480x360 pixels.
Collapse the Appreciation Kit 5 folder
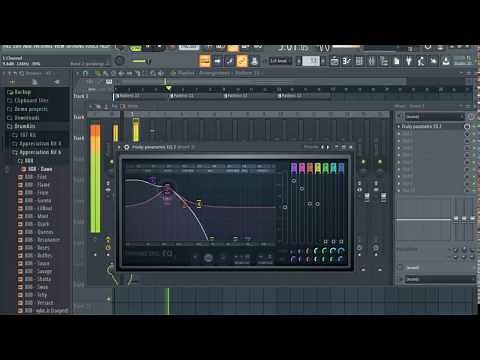tap(37, 152)
